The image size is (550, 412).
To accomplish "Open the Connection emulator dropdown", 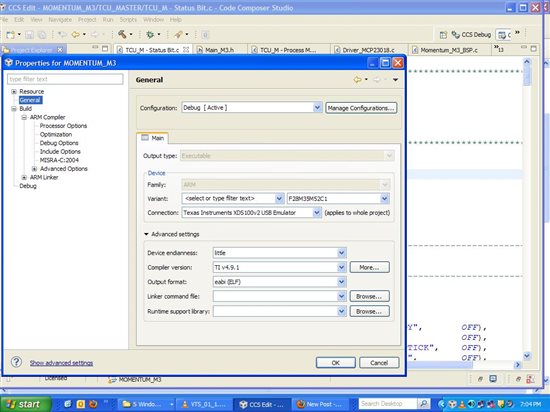I will [x=316, y=212].
